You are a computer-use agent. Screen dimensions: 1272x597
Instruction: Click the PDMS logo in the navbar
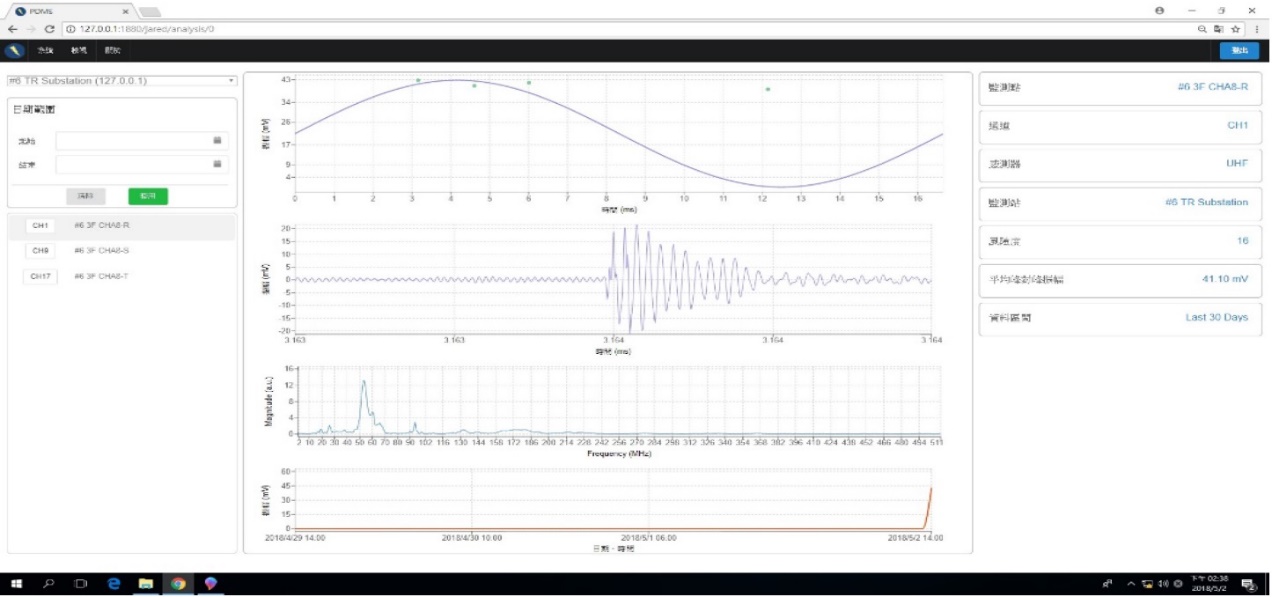click(x=14, y=50)
